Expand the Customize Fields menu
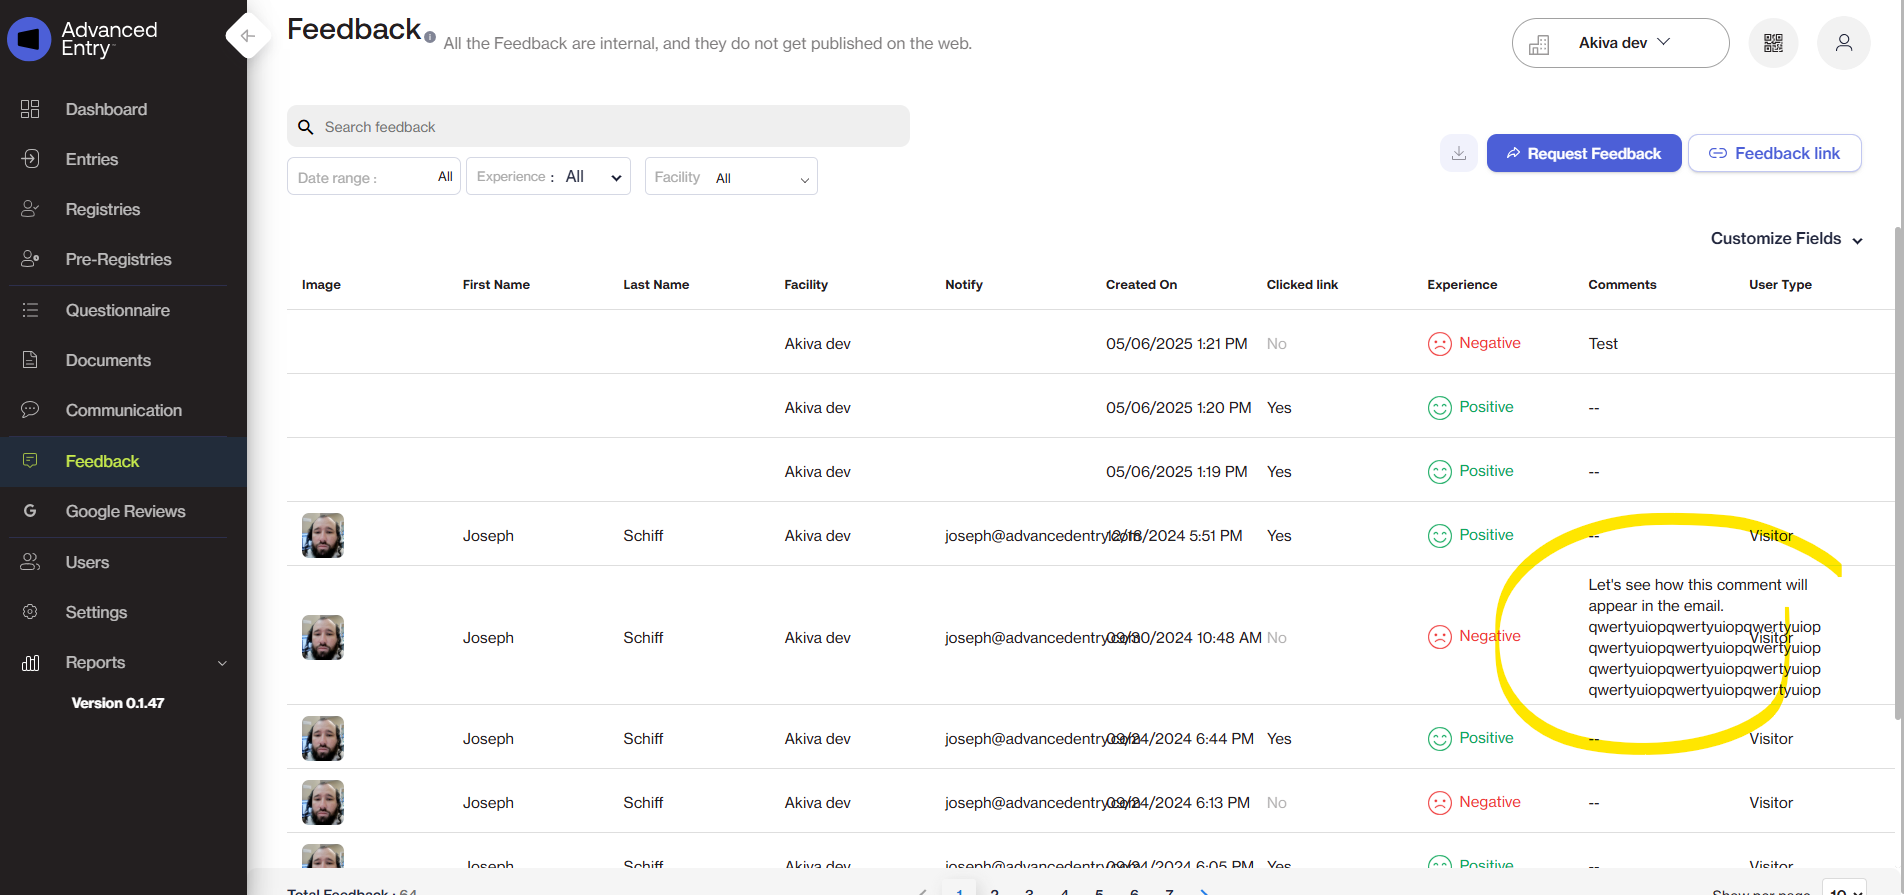Screen dimensions: 1904x895 coord(1786,239)
